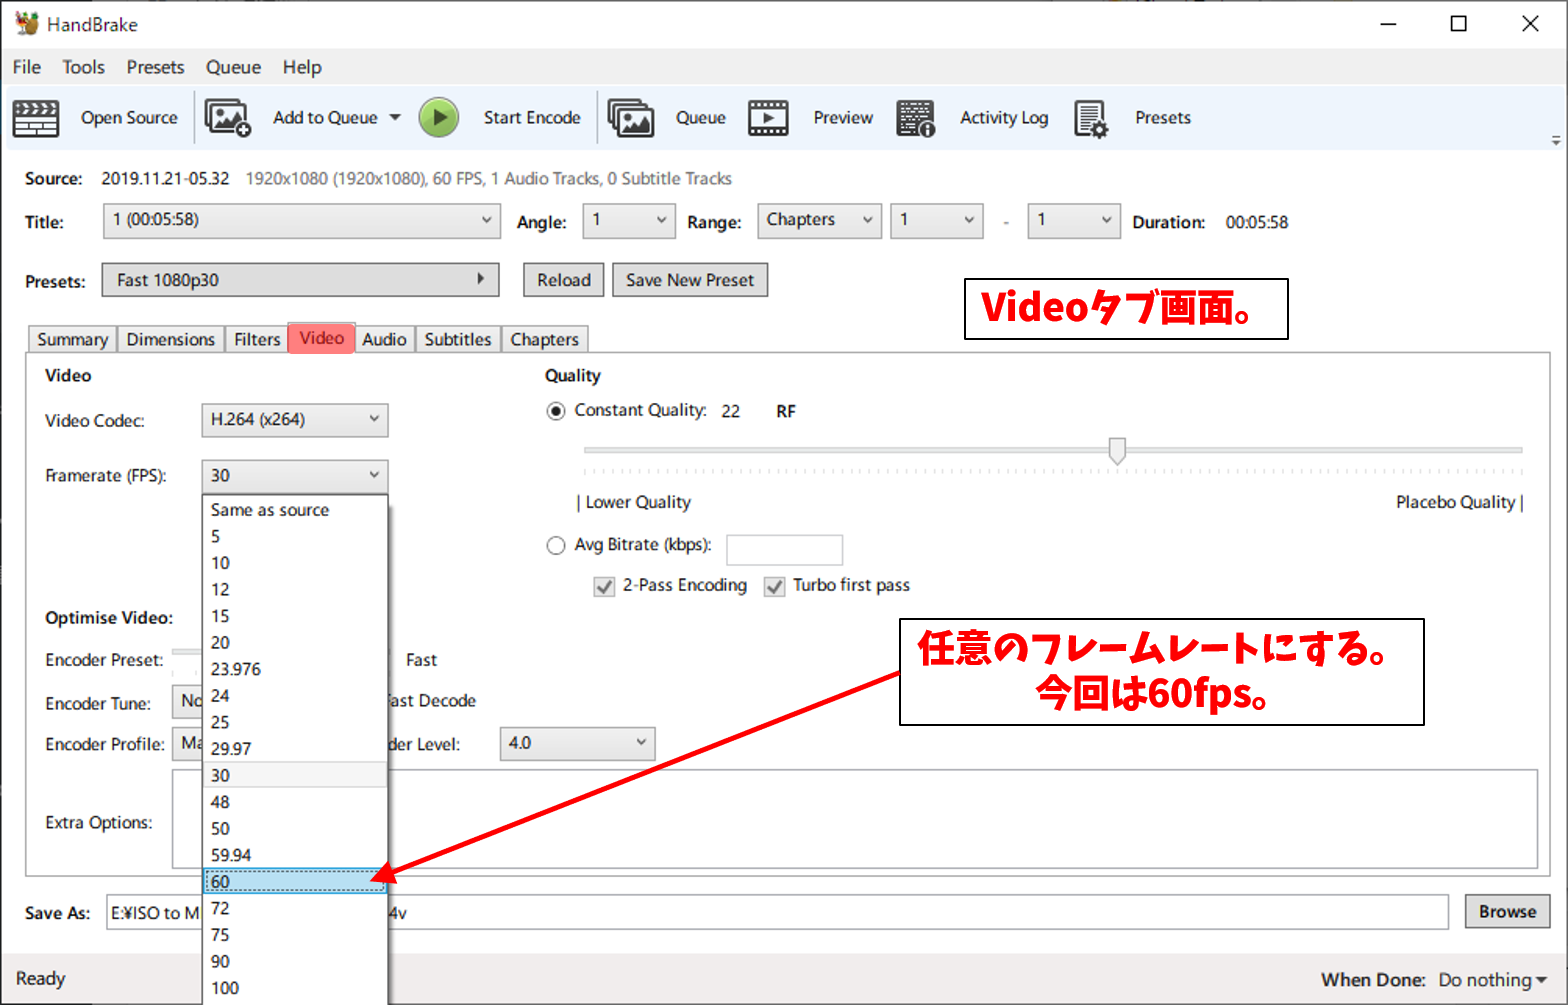Screen dimensions: 1568x1005
Task: Click the Open Source clapperboard icon
Action: tap(36, 118)
